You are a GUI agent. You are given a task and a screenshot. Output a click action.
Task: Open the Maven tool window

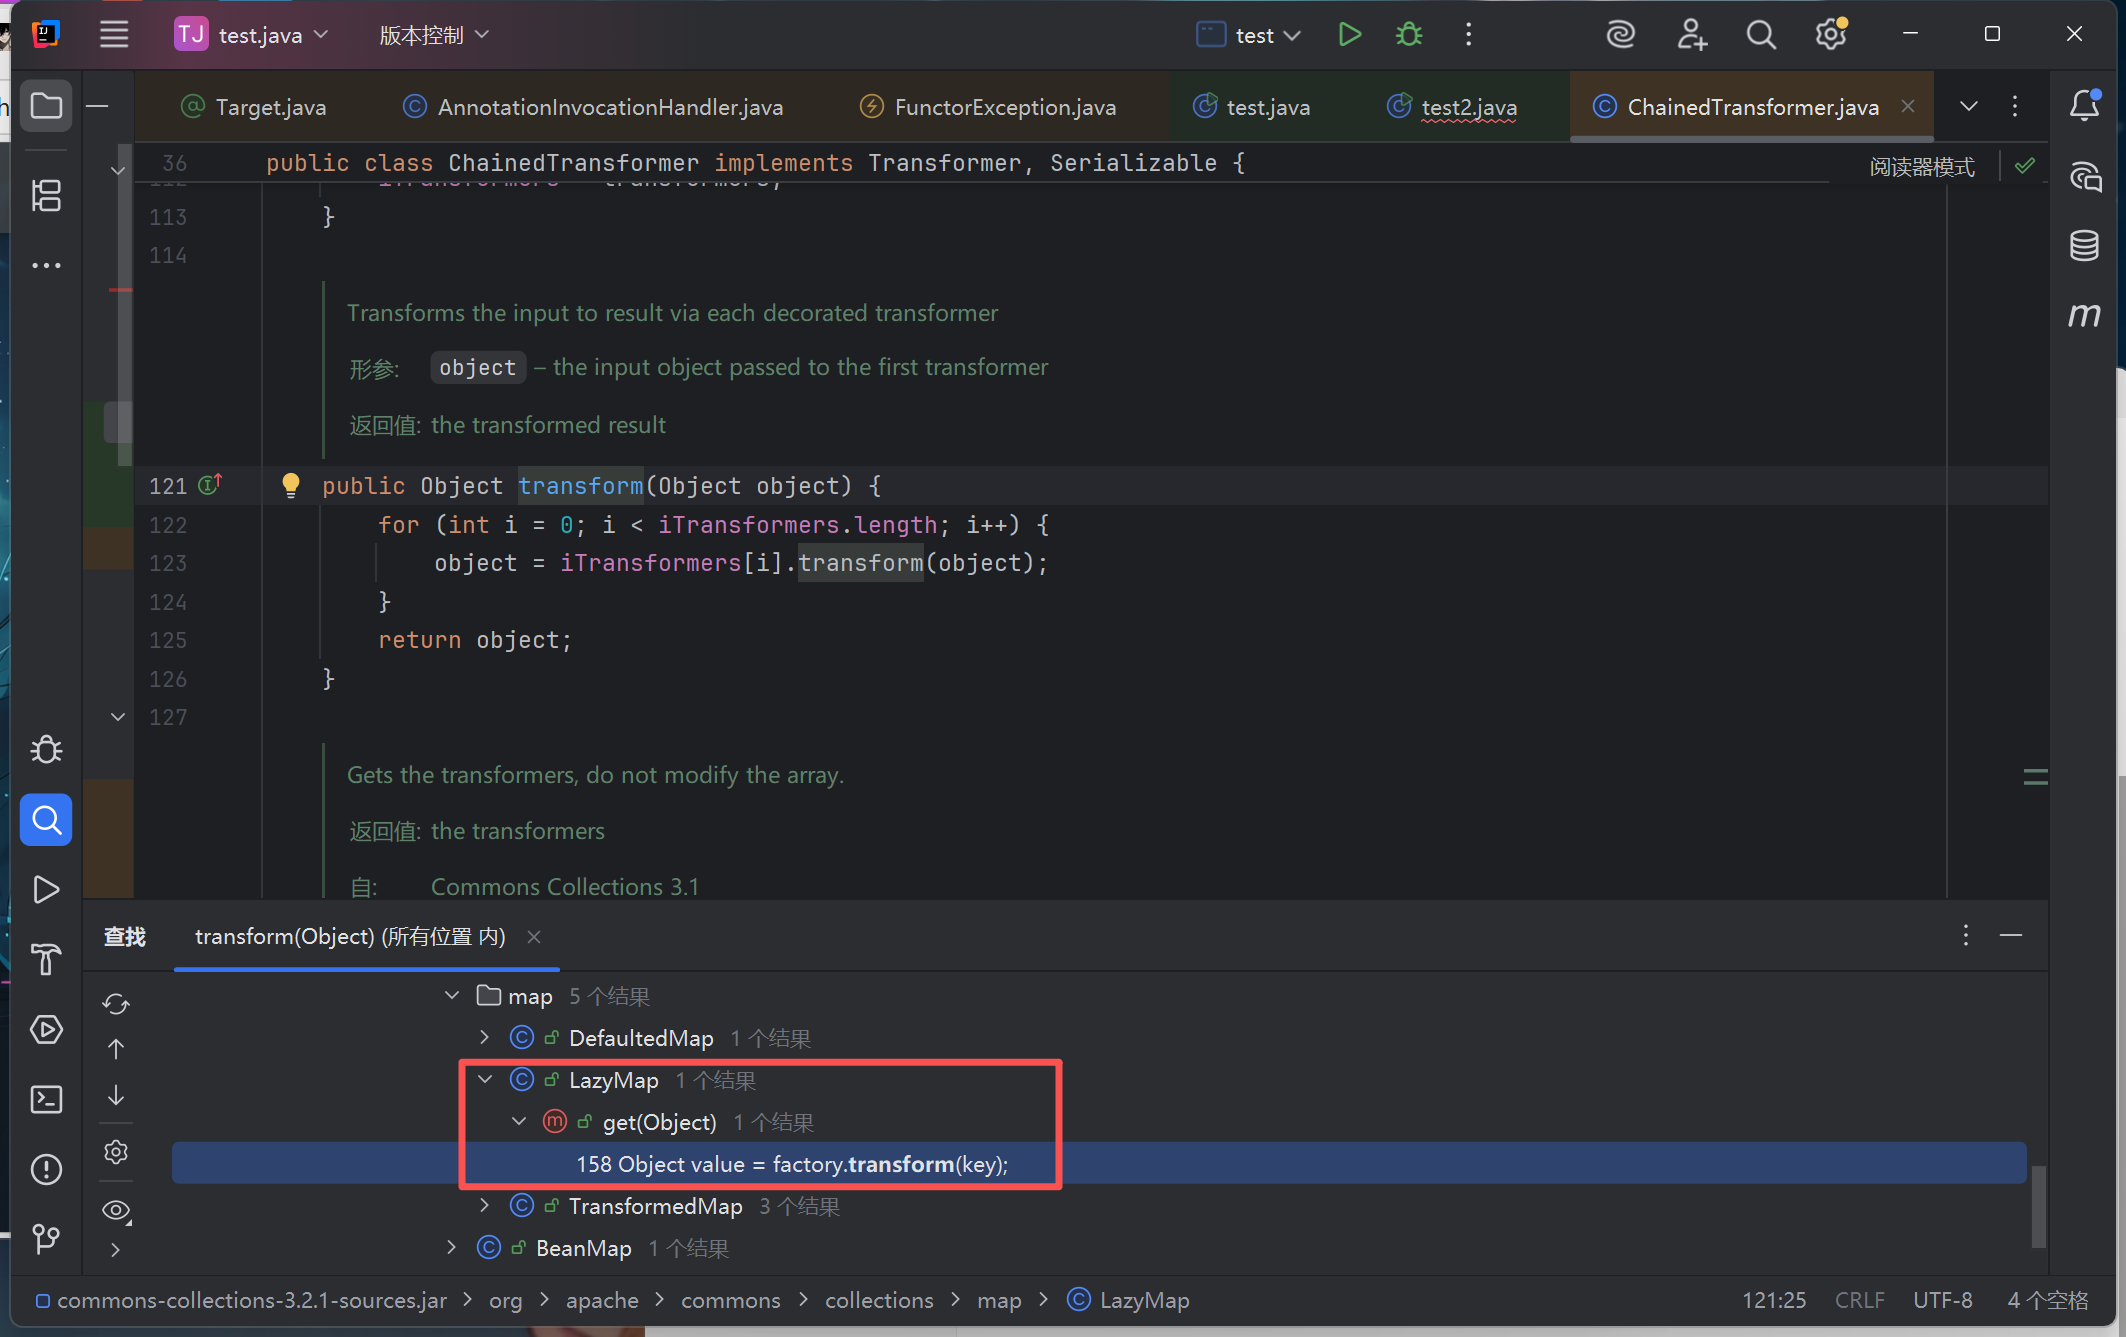click(x=2084, y=315)
